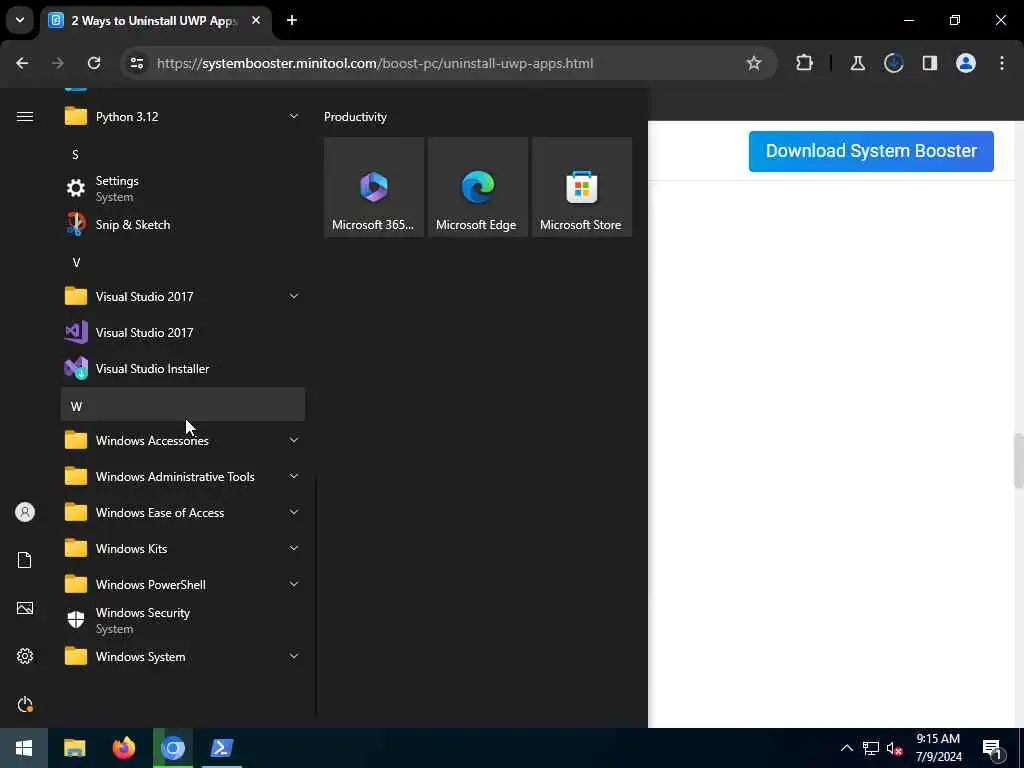Click Download System Booster button
Image resolution: width=1024 pixels, height=768 pixels.
[871, 152]
